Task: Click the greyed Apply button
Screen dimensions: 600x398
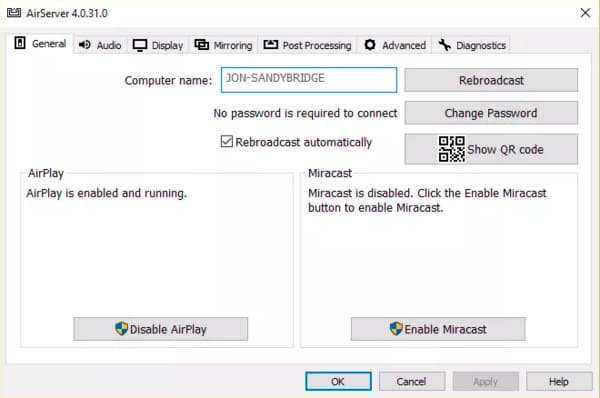Action: tap(486, 381)
